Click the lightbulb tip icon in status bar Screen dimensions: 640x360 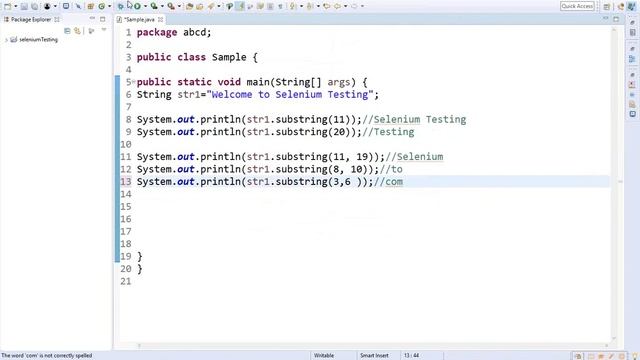(x=634, y=356)
